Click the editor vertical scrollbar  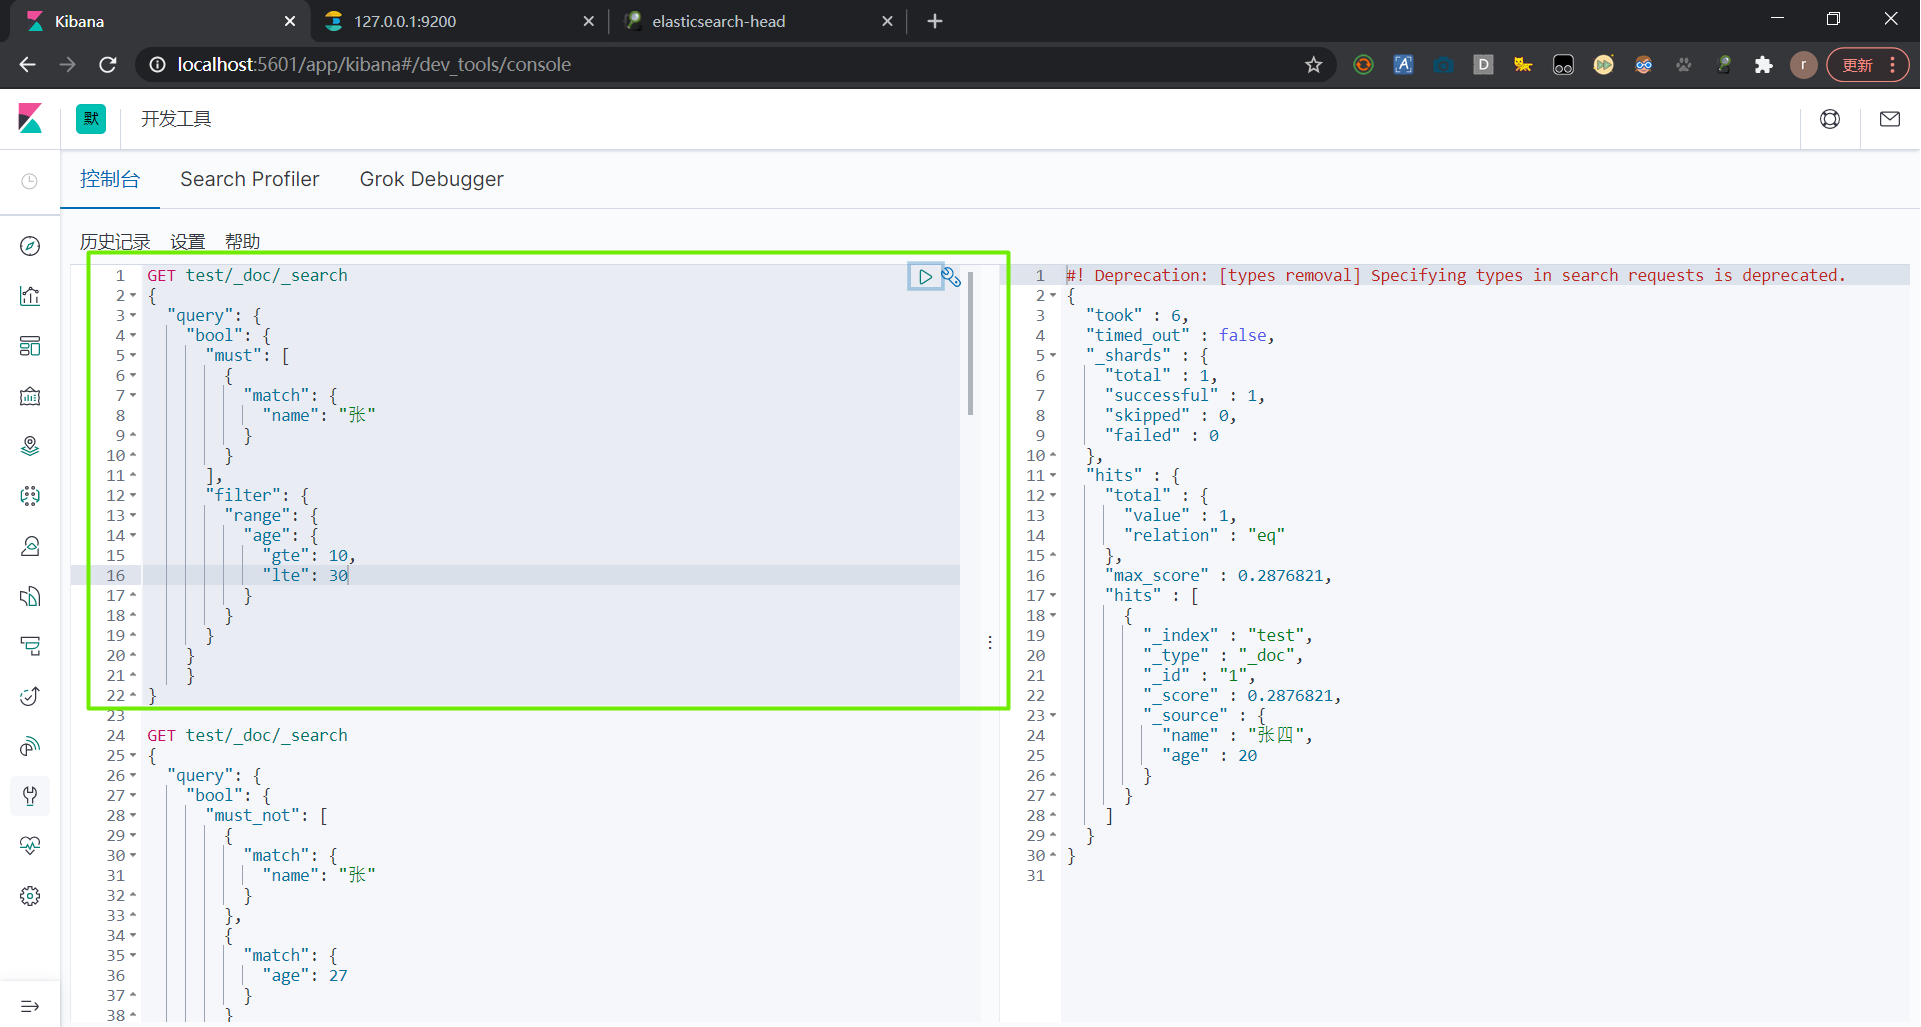coord(970,342)
